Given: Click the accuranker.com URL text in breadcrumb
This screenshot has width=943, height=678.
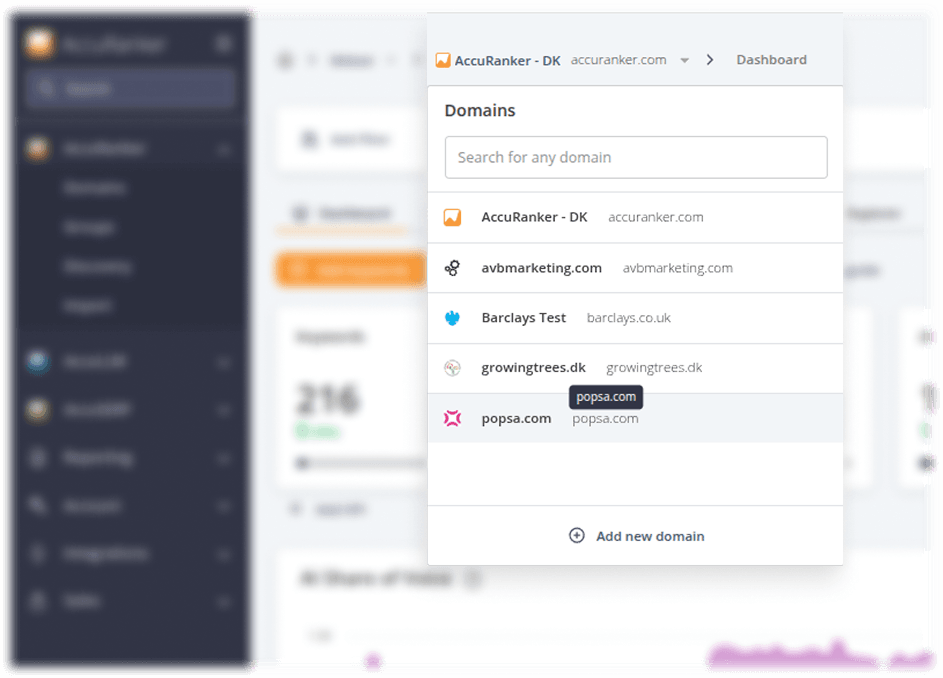Looking at the screenshot, I should (x=618, y=60).
